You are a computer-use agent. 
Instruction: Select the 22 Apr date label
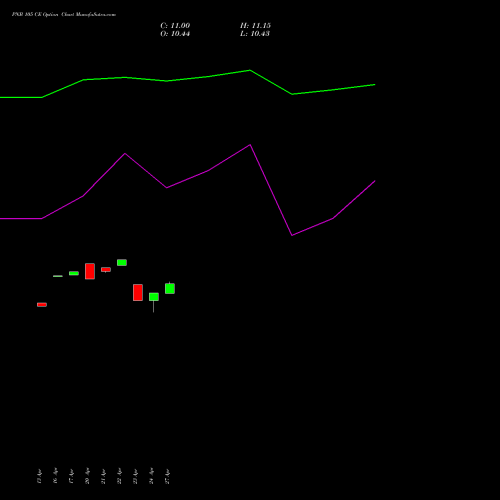(119, 475)
